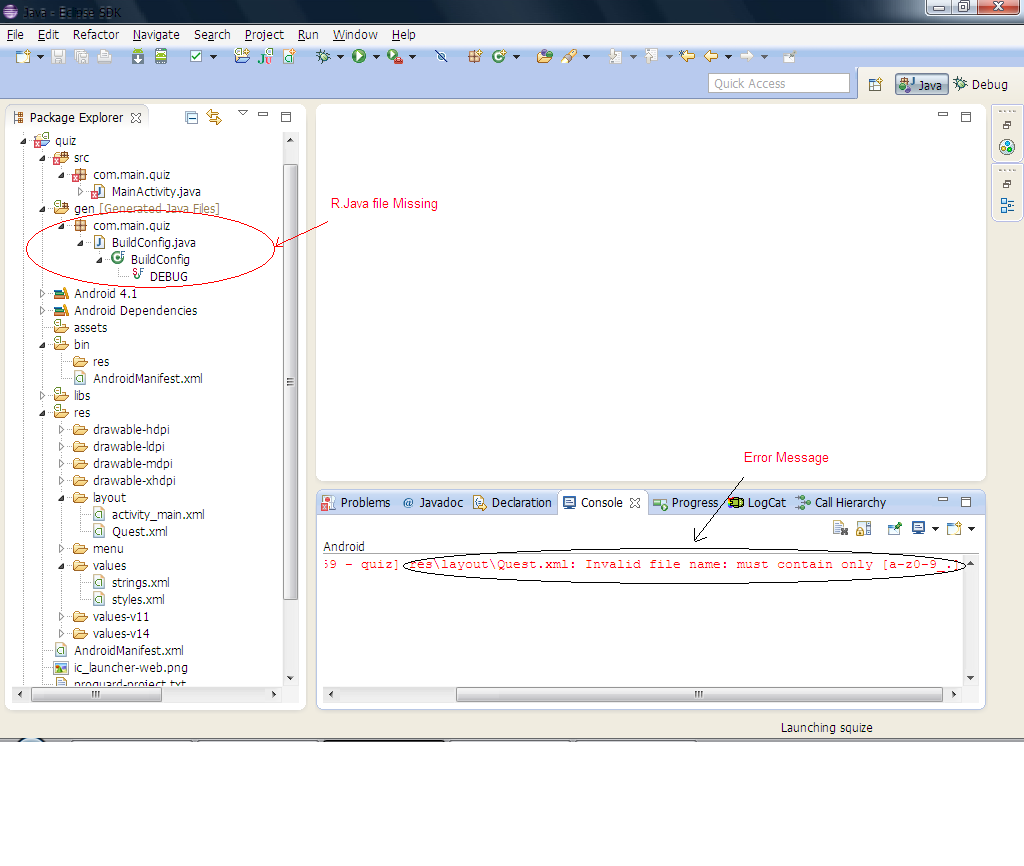This screenshot has width=1024, height=866.
Task: Click the Debug bug toolbar icon
Action: point(323,57)
